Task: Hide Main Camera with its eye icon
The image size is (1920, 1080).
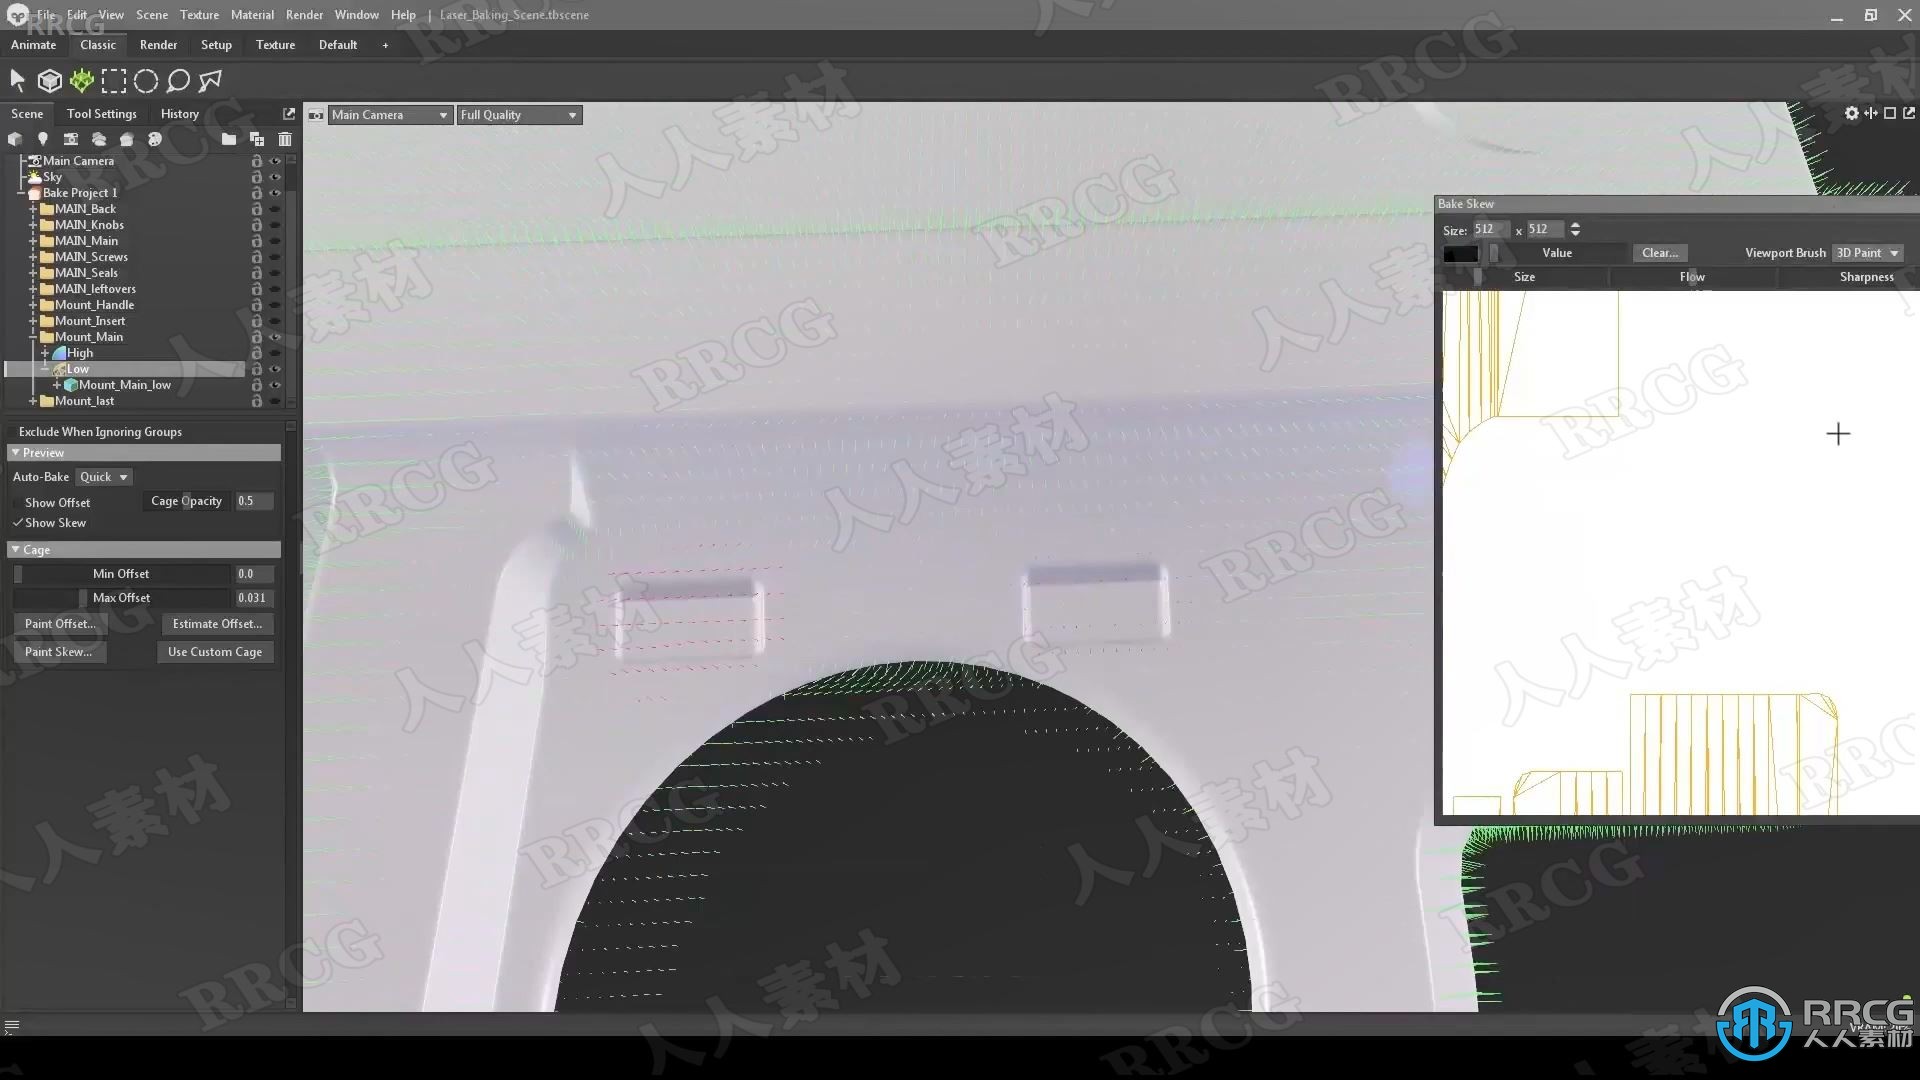Action: tap(275, 161)
